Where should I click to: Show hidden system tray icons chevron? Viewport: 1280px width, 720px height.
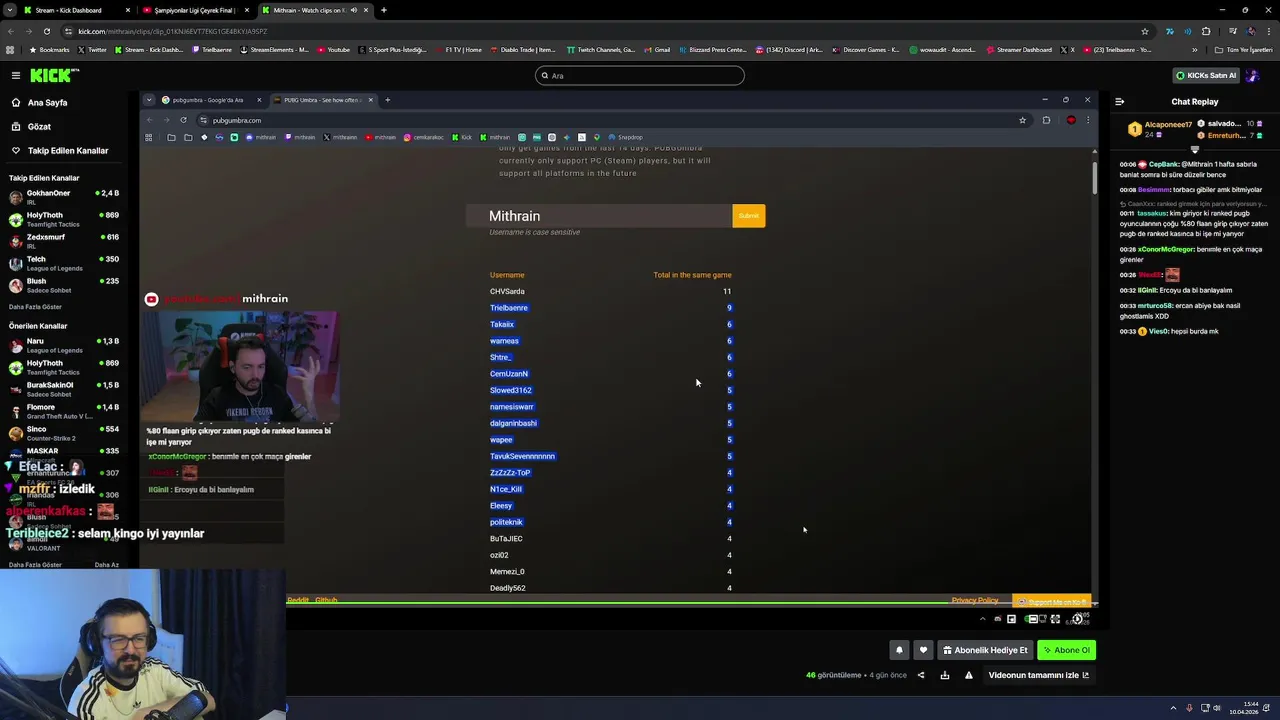1174,708
